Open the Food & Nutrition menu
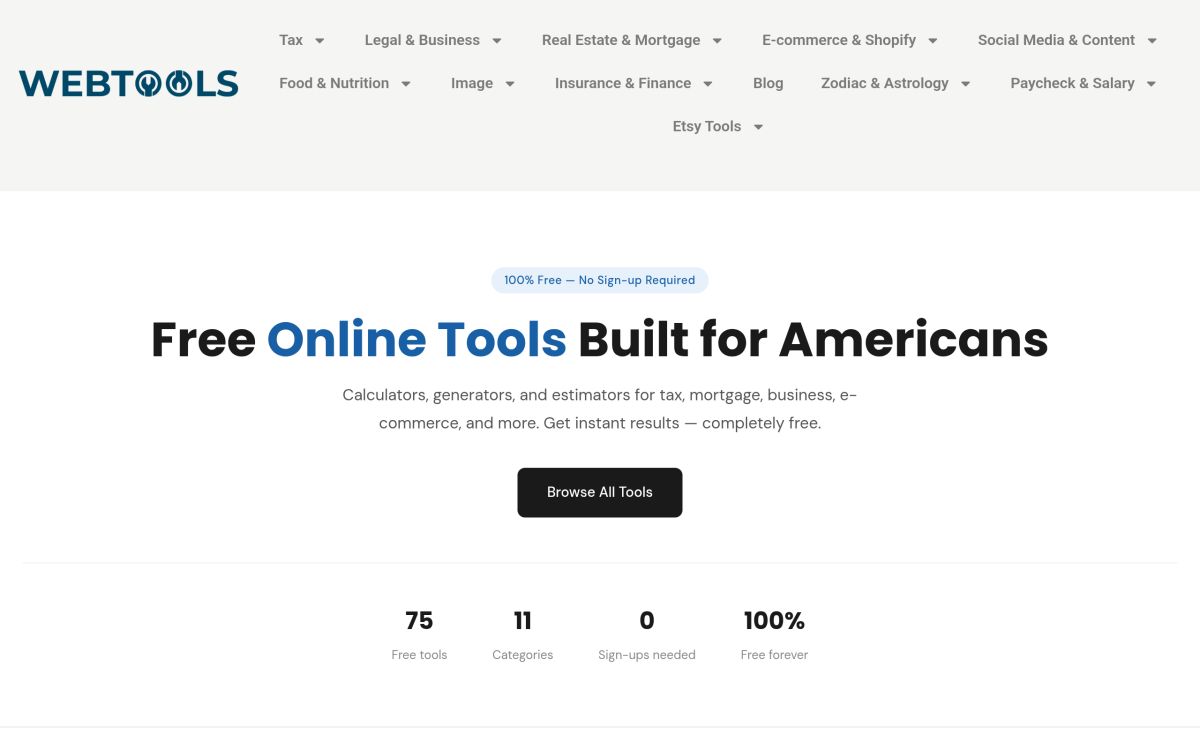The image size is (1200, 750). 334,83
